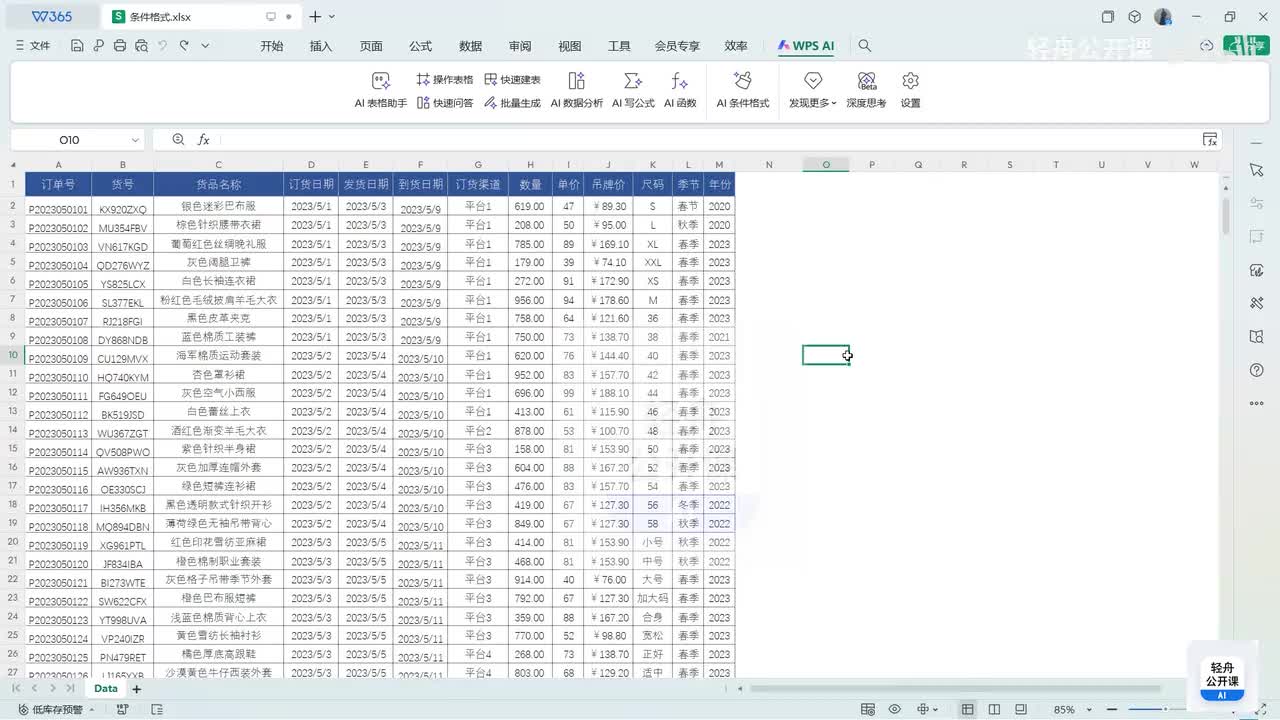Click the zoom magnifier beside formula bar
Screen dimensions: 1280x720
pos(179,140)
